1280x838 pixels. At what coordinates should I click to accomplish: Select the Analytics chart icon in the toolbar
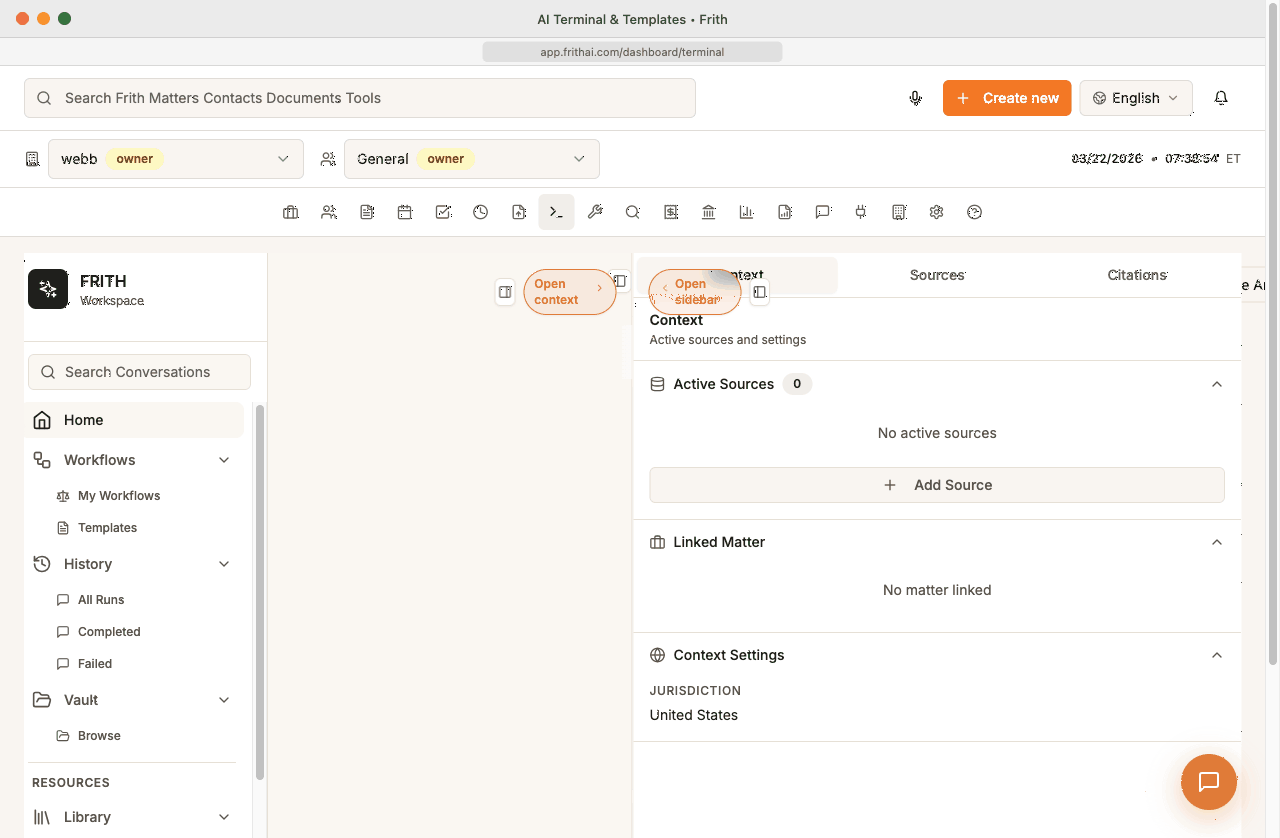[x=746, y=211]
